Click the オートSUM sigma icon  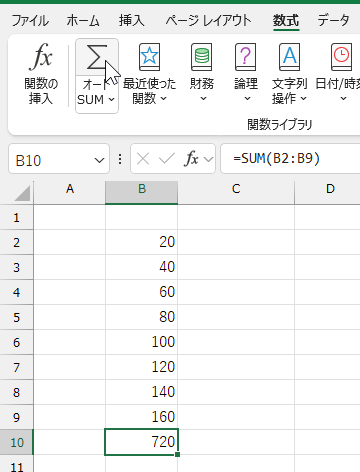tap(97, 57)
